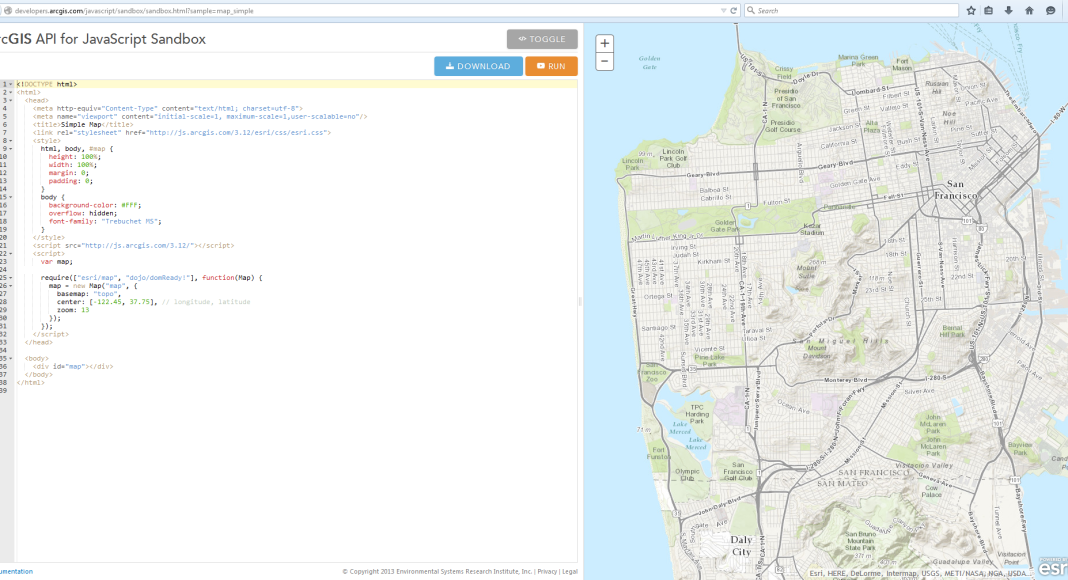The height and width of the screenshot is (580, 1068).
Task: Bookmark this page with the star icon
Action: 971,10
